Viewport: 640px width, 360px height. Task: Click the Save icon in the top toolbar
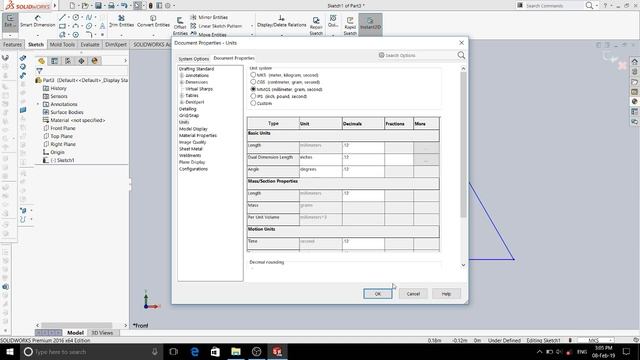coord(98,6)
